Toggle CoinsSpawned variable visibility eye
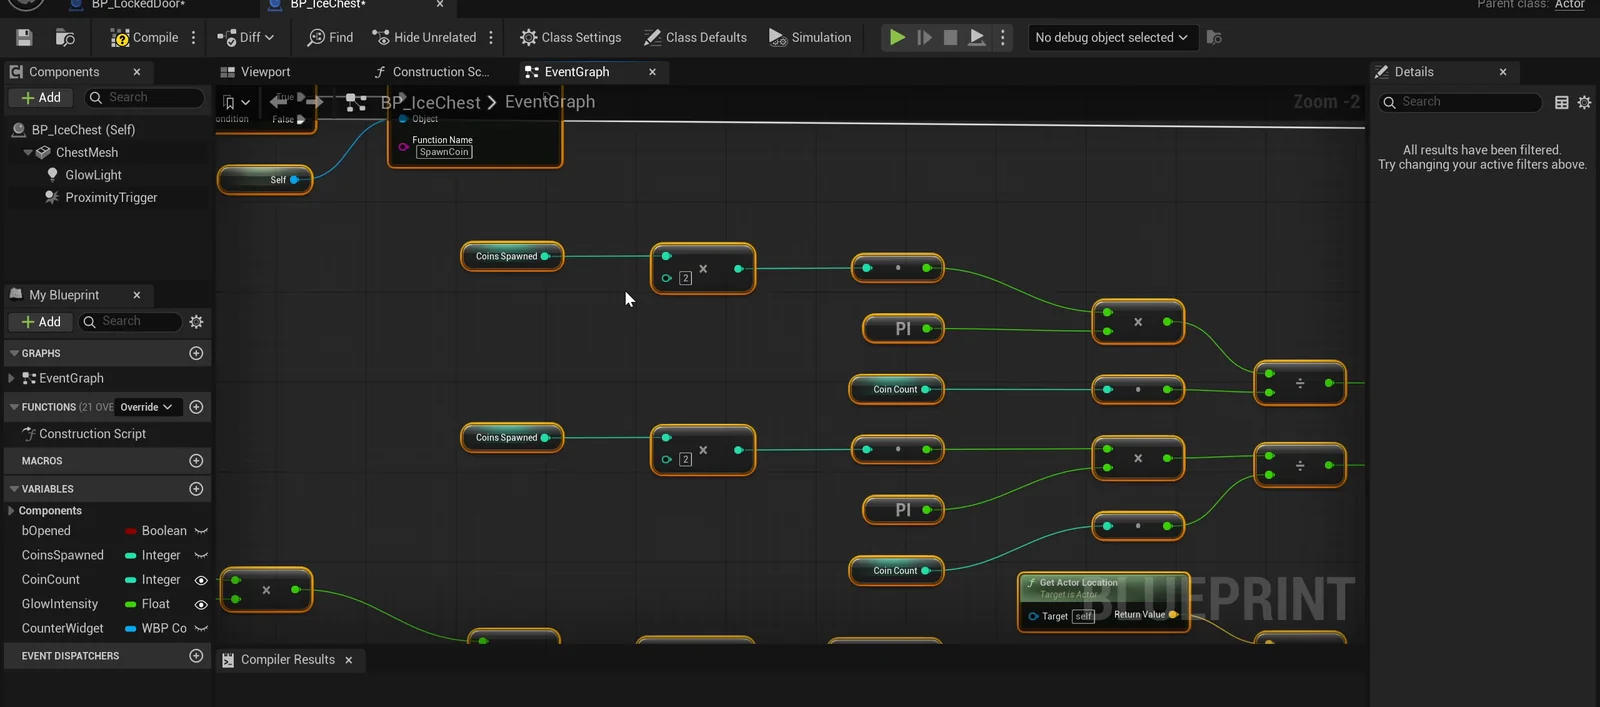 (201, 555)
